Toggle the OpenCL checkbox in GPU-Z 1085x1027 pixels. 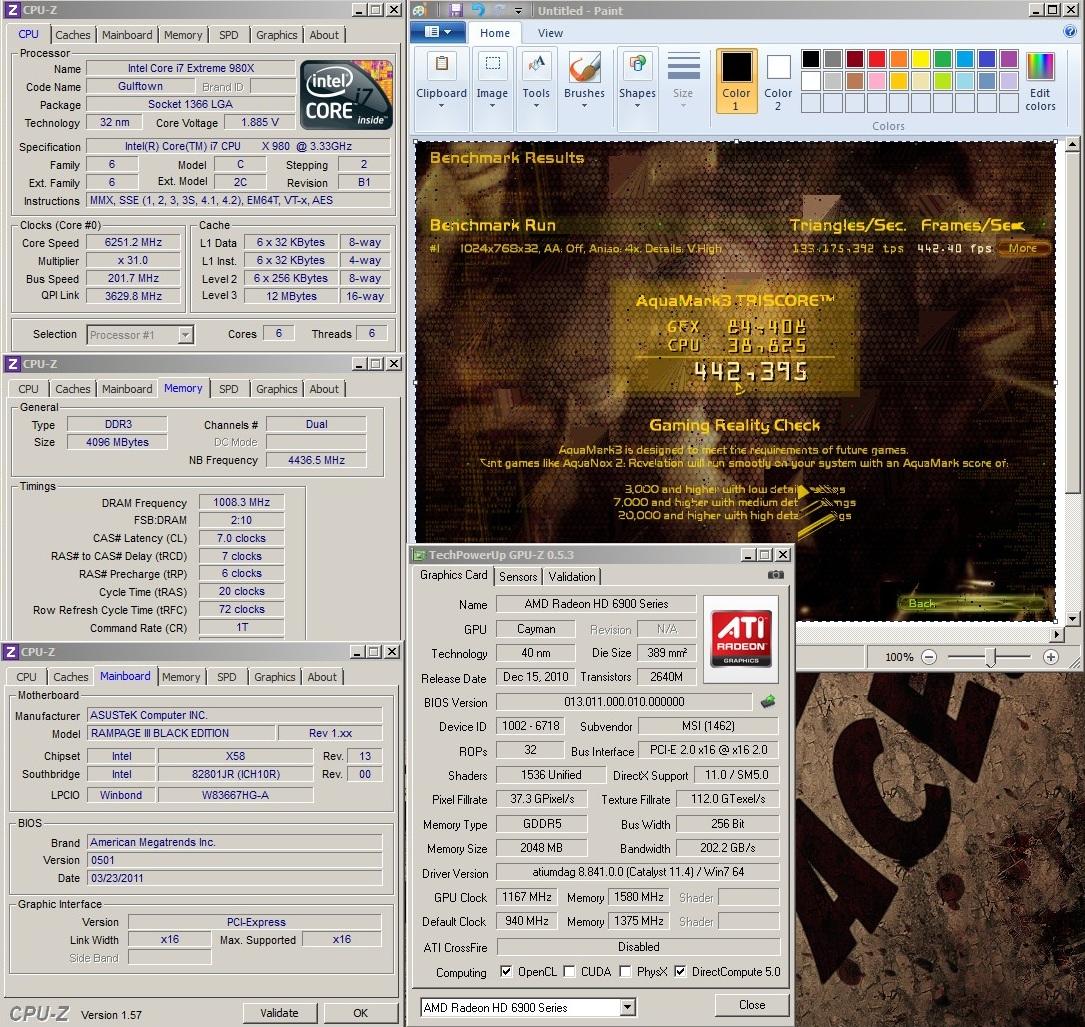coord(506,972)
